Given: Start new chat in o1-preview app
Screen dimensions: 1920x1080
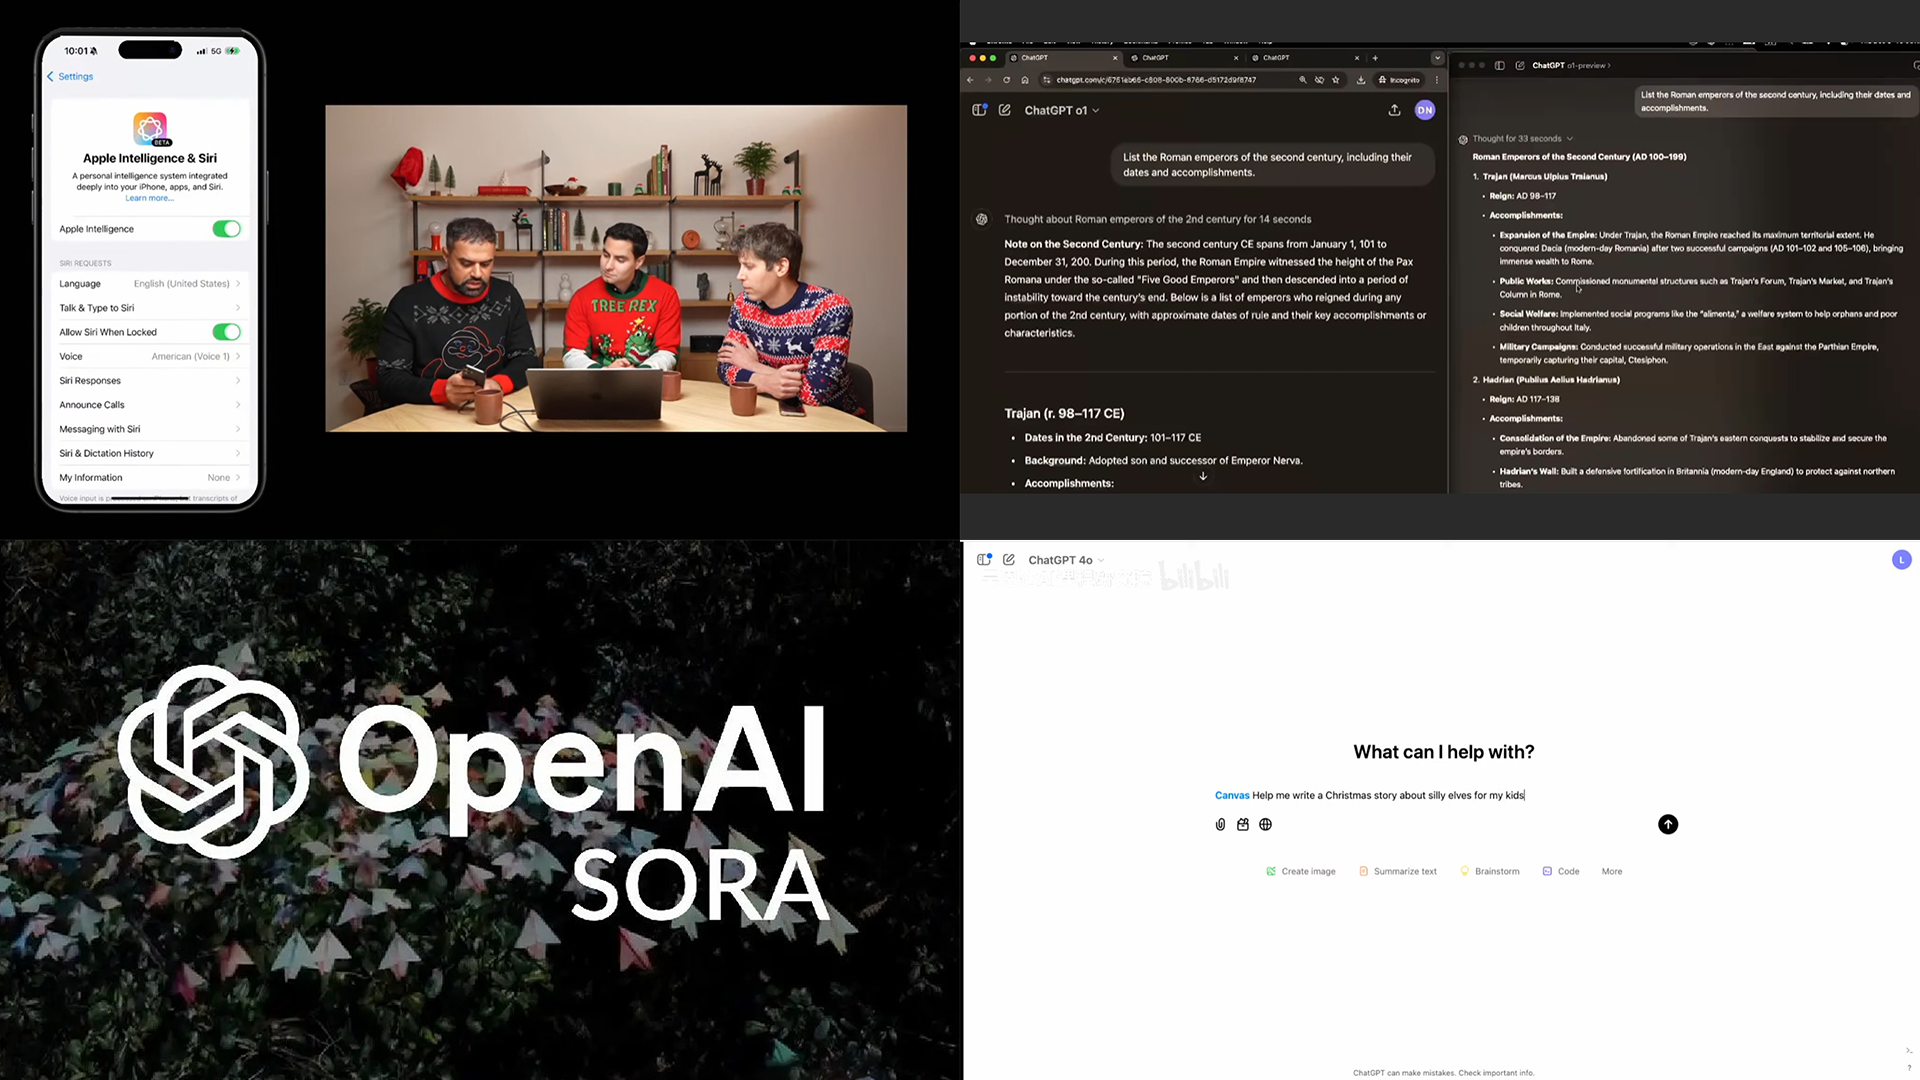Looking at the screenshot, I should 1520,66.
